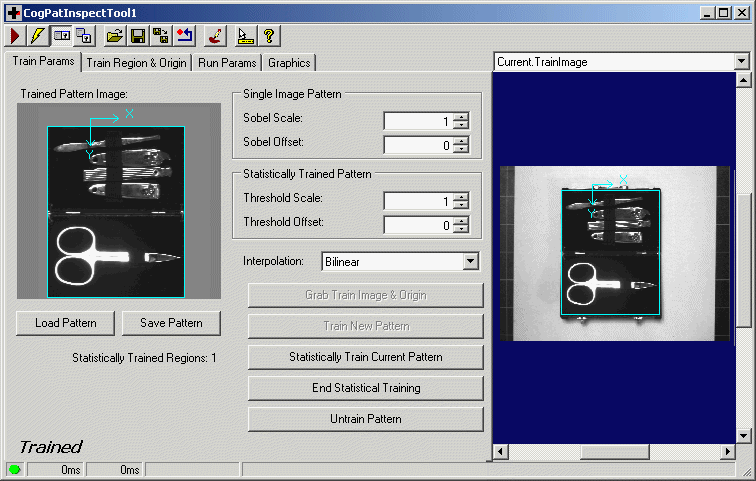
Task: Open the Run Params tab
Action: [x=227, y=63]
